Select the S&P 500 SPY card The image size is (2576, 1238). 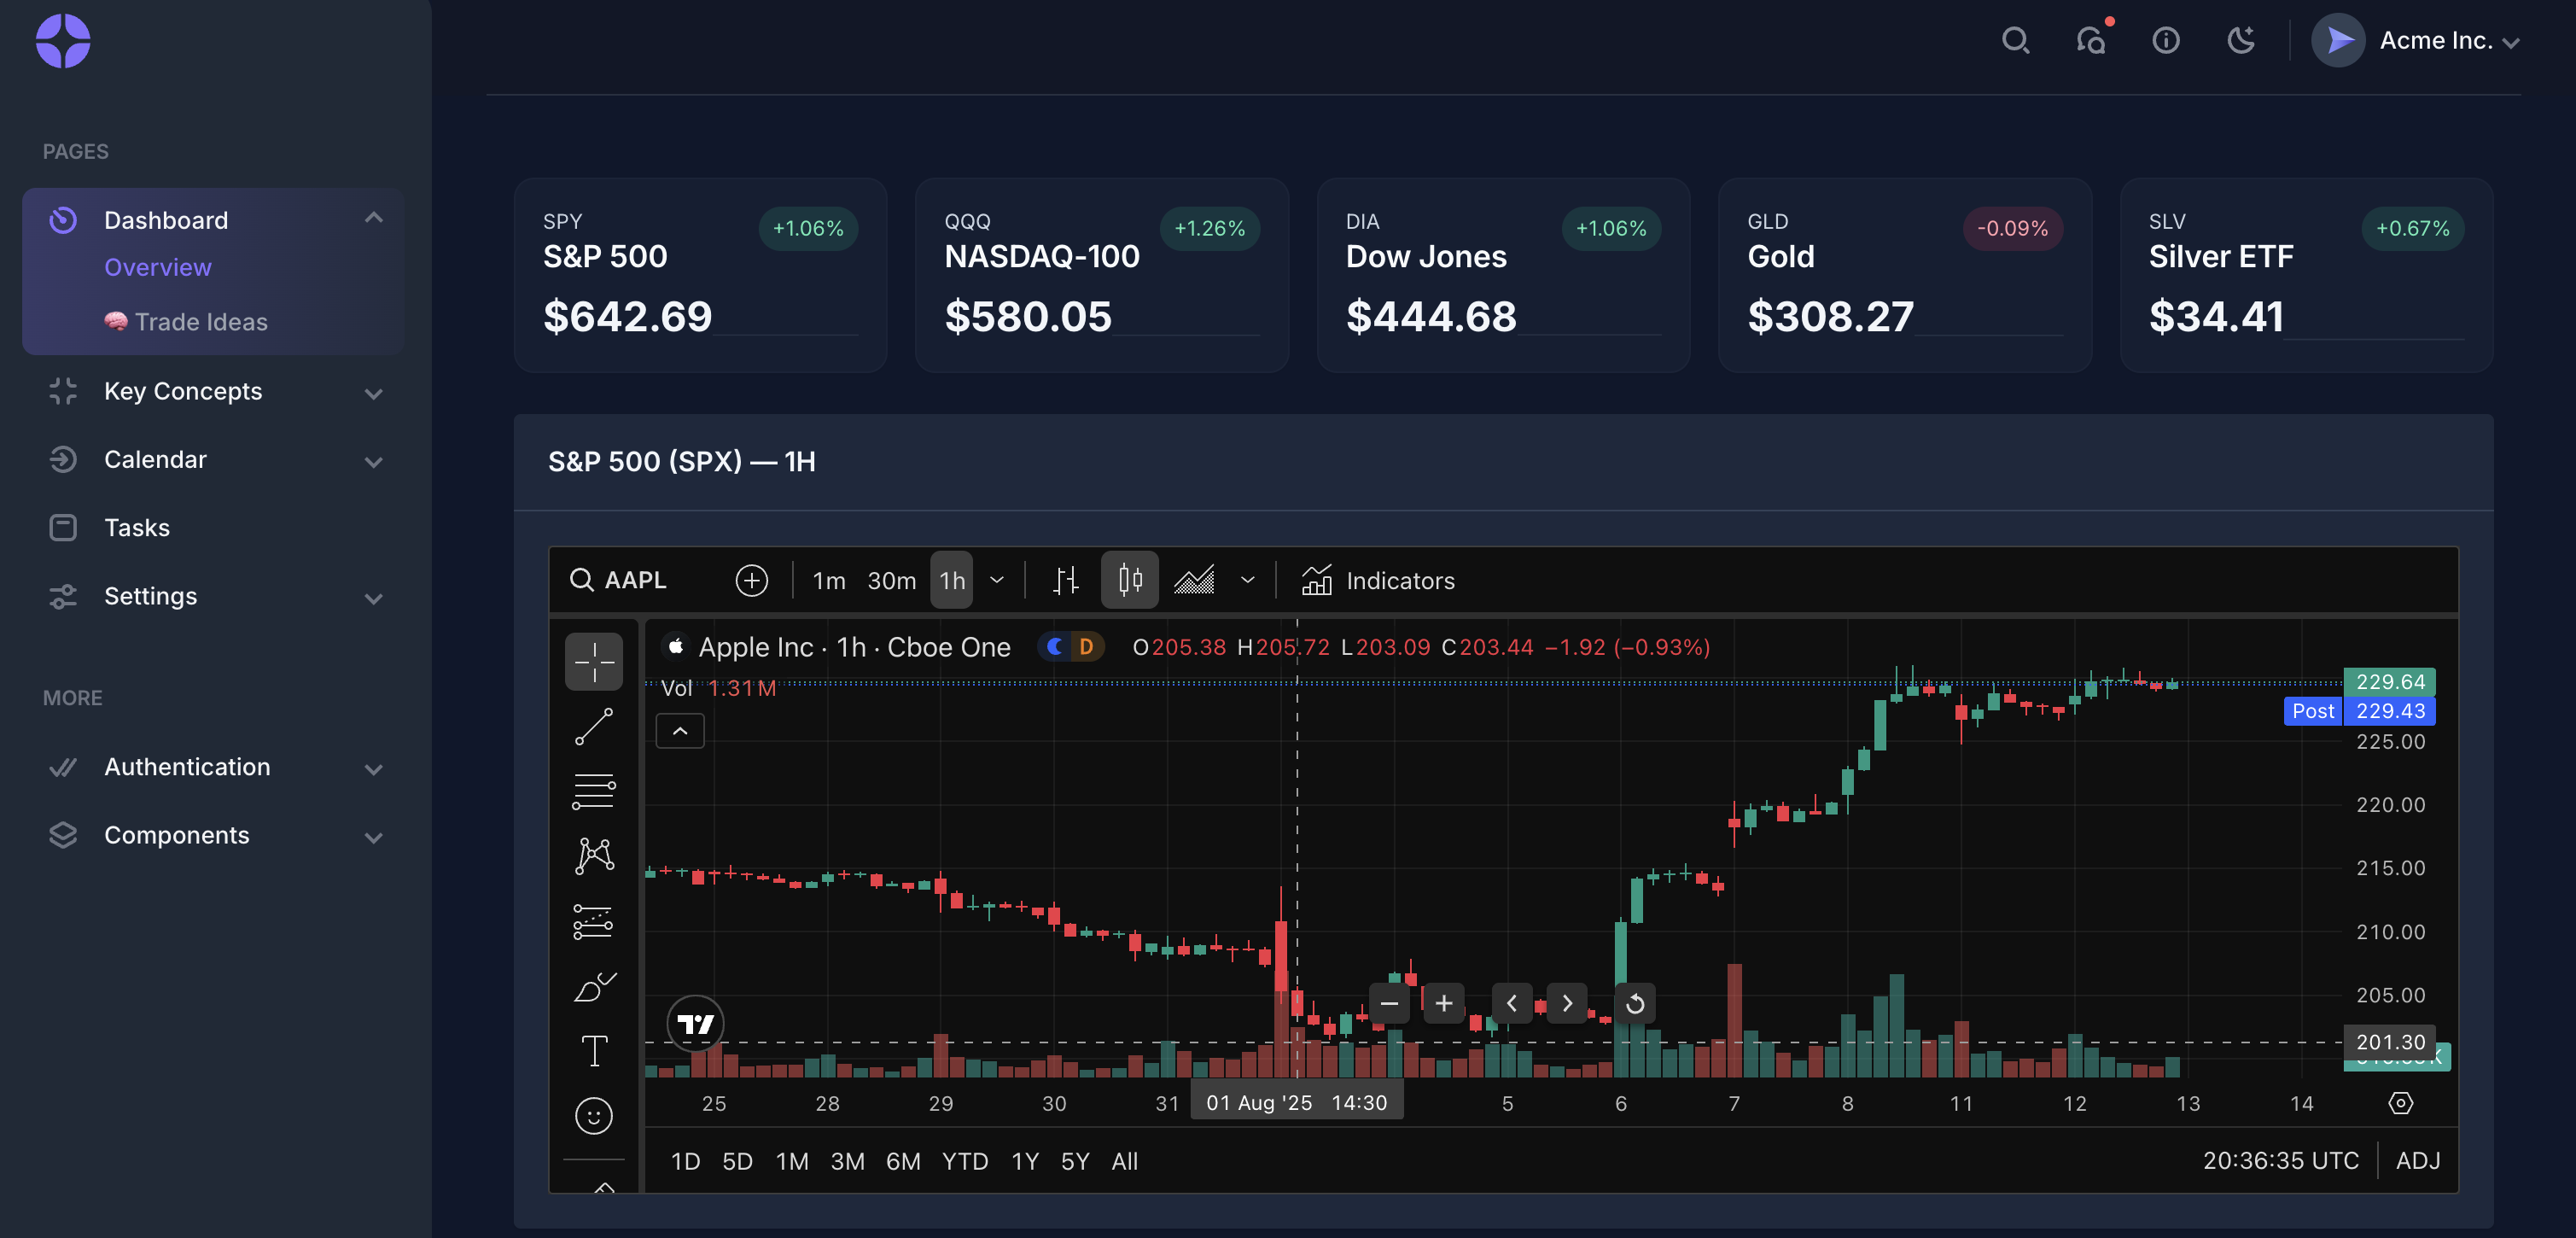pos(700,275)
